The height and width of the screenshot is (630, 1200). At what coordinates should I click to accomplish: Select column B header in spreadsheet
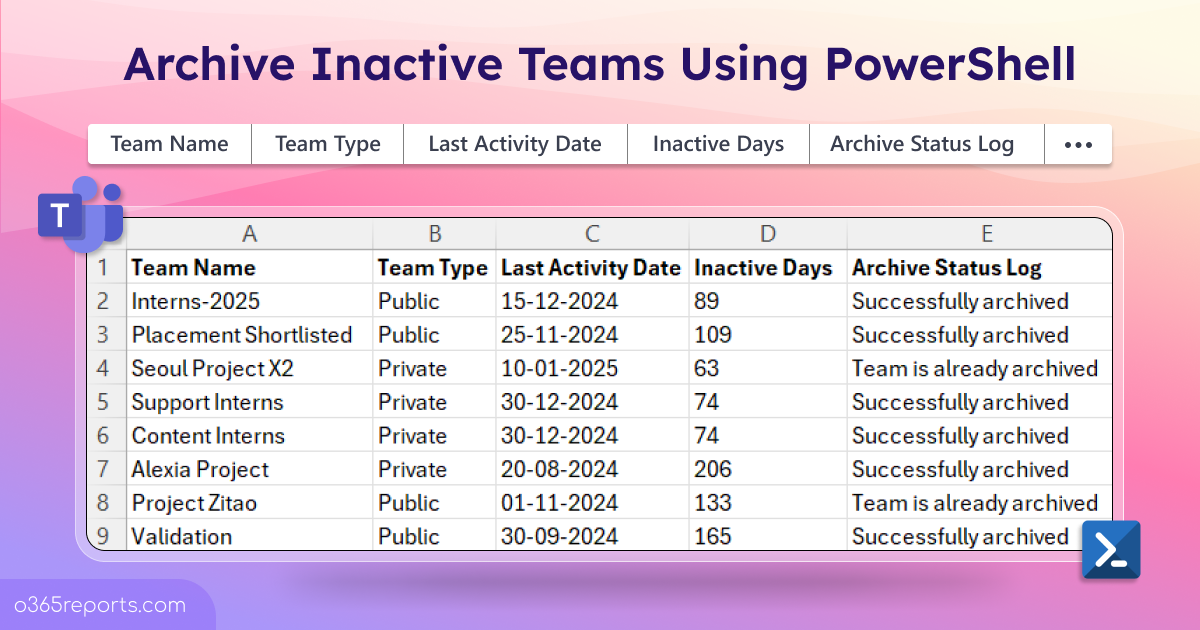point(435,234)
